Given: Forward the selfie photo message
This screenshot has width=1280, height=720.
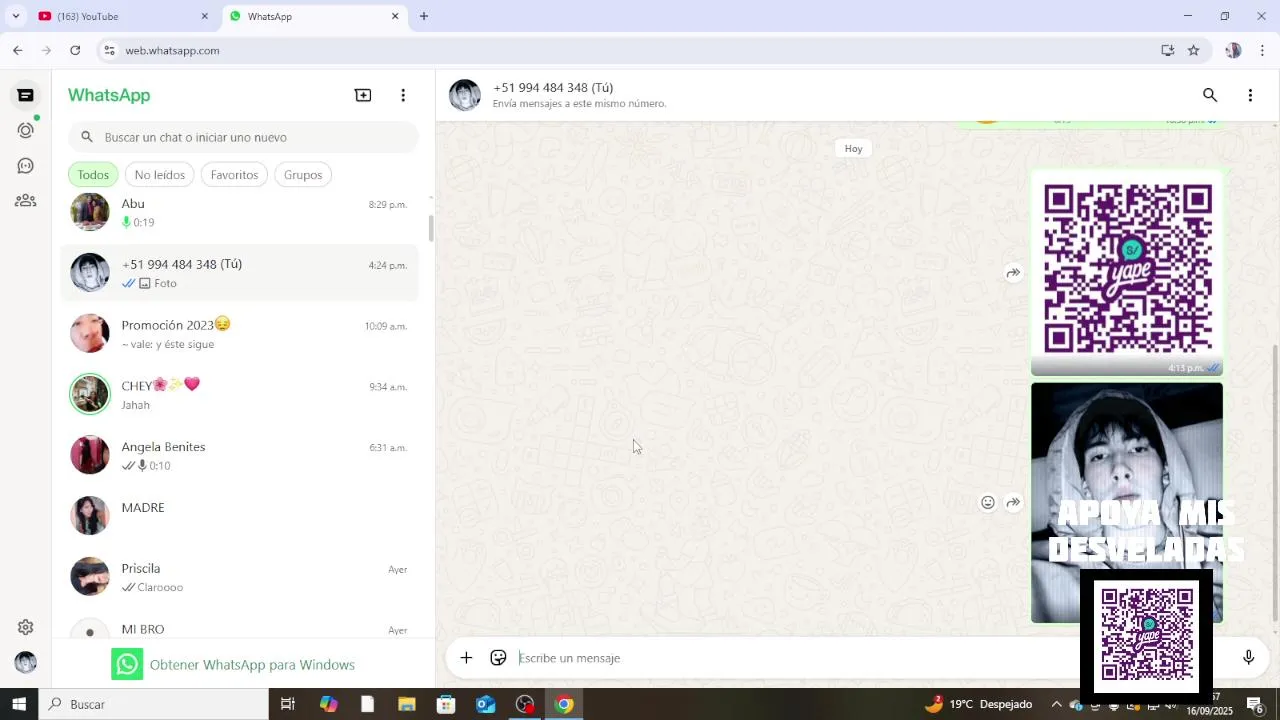Looking at the screenshot, I should pos(1013,503).
